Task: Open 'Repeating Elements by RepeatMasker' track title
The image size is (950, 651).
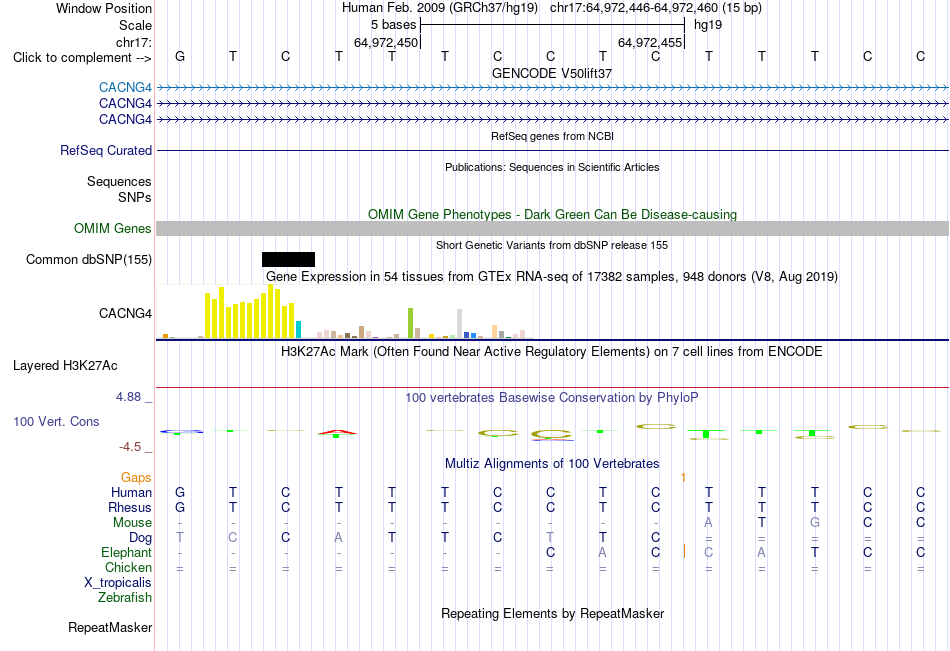Action: (x=552, y=613)
